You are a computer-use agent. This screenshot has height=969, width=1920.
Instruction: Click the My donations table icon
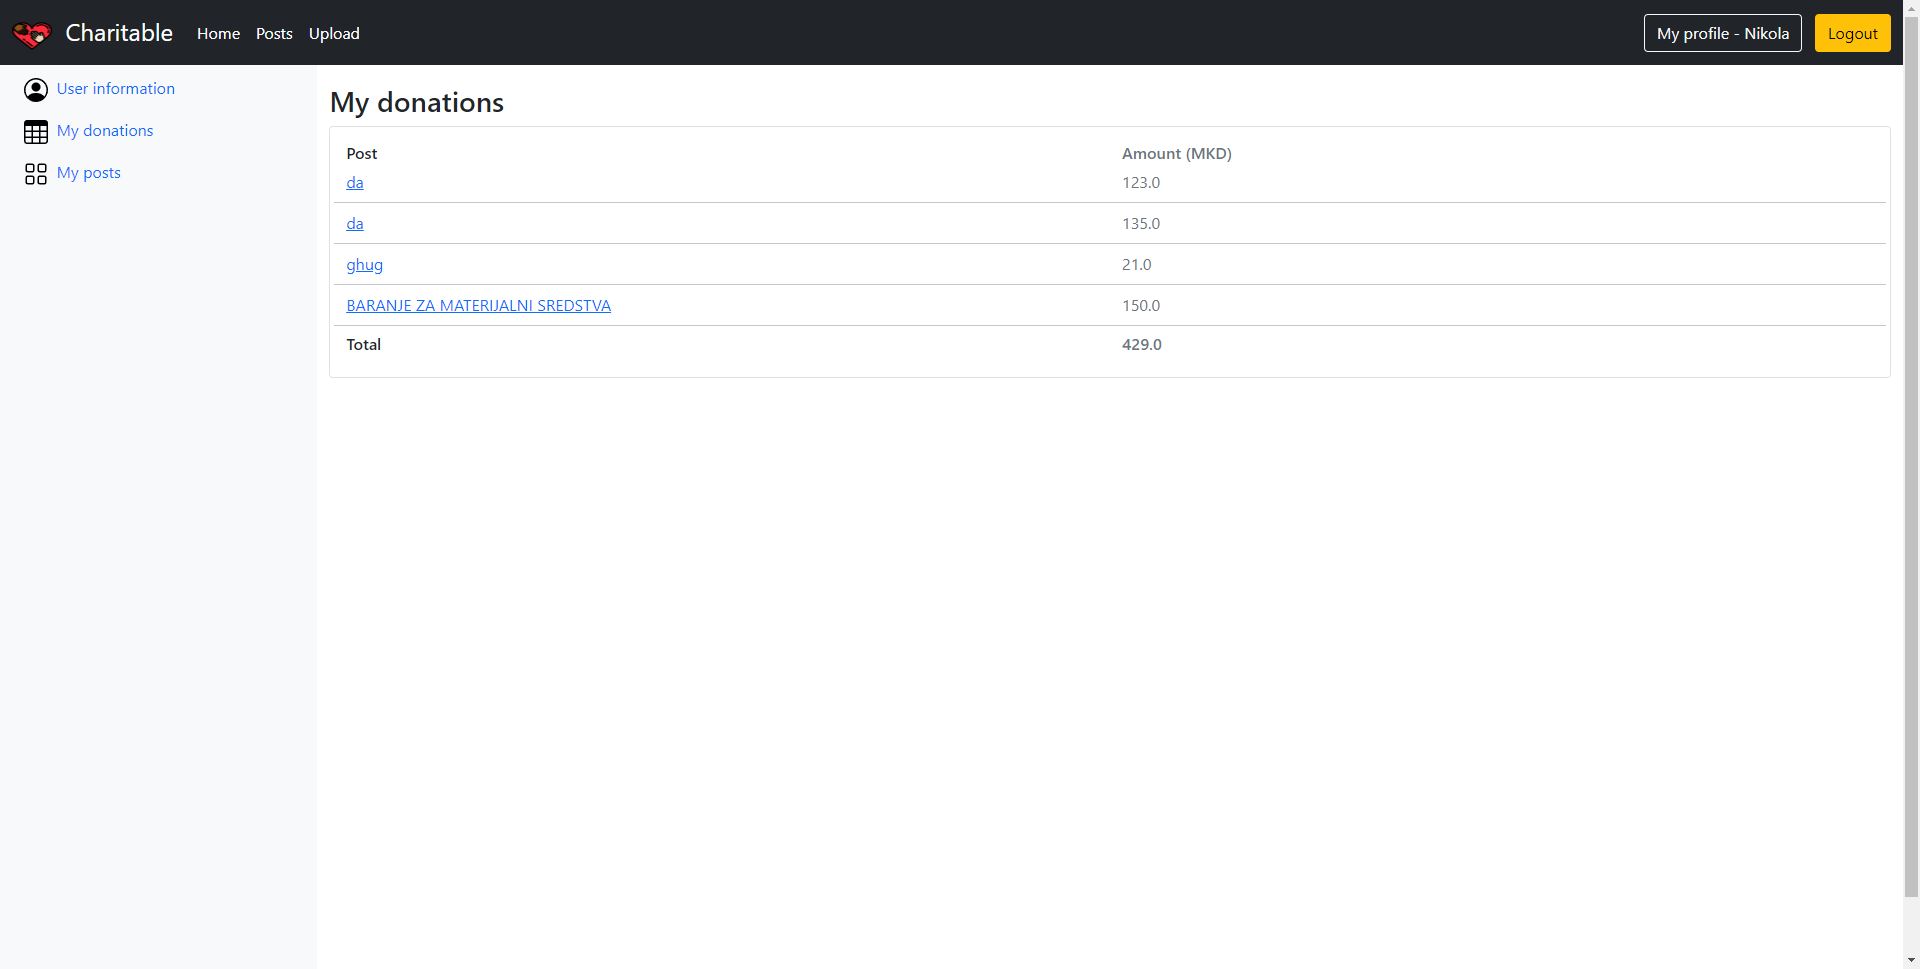click(36, 132)
